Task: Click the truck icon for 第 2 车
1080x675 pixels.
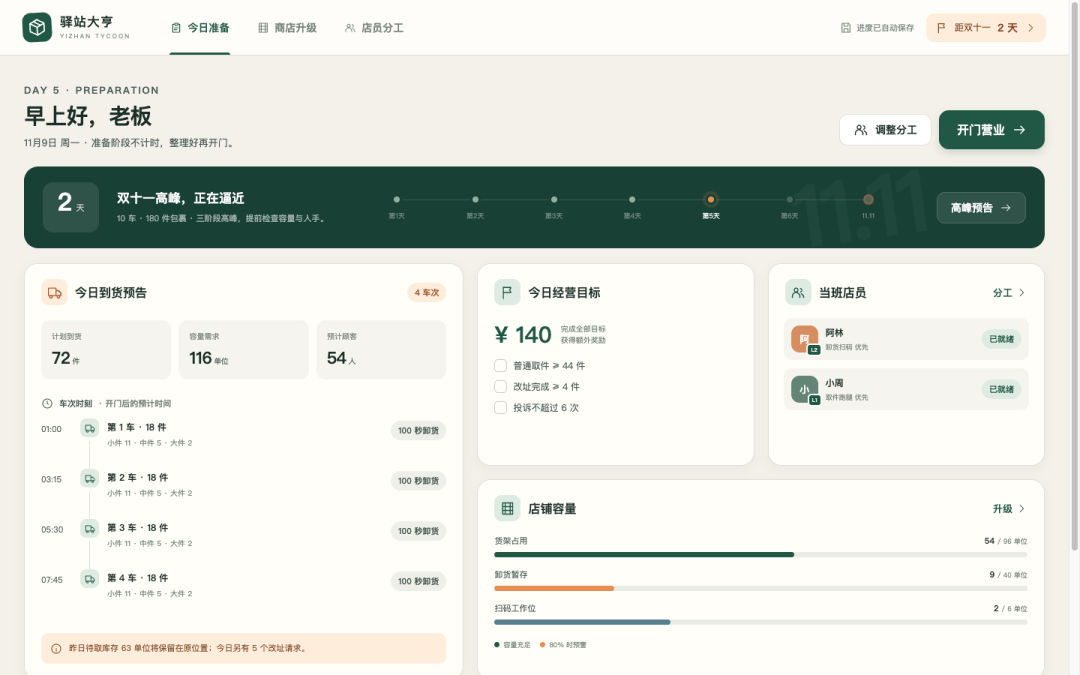Action: (90, 479)
